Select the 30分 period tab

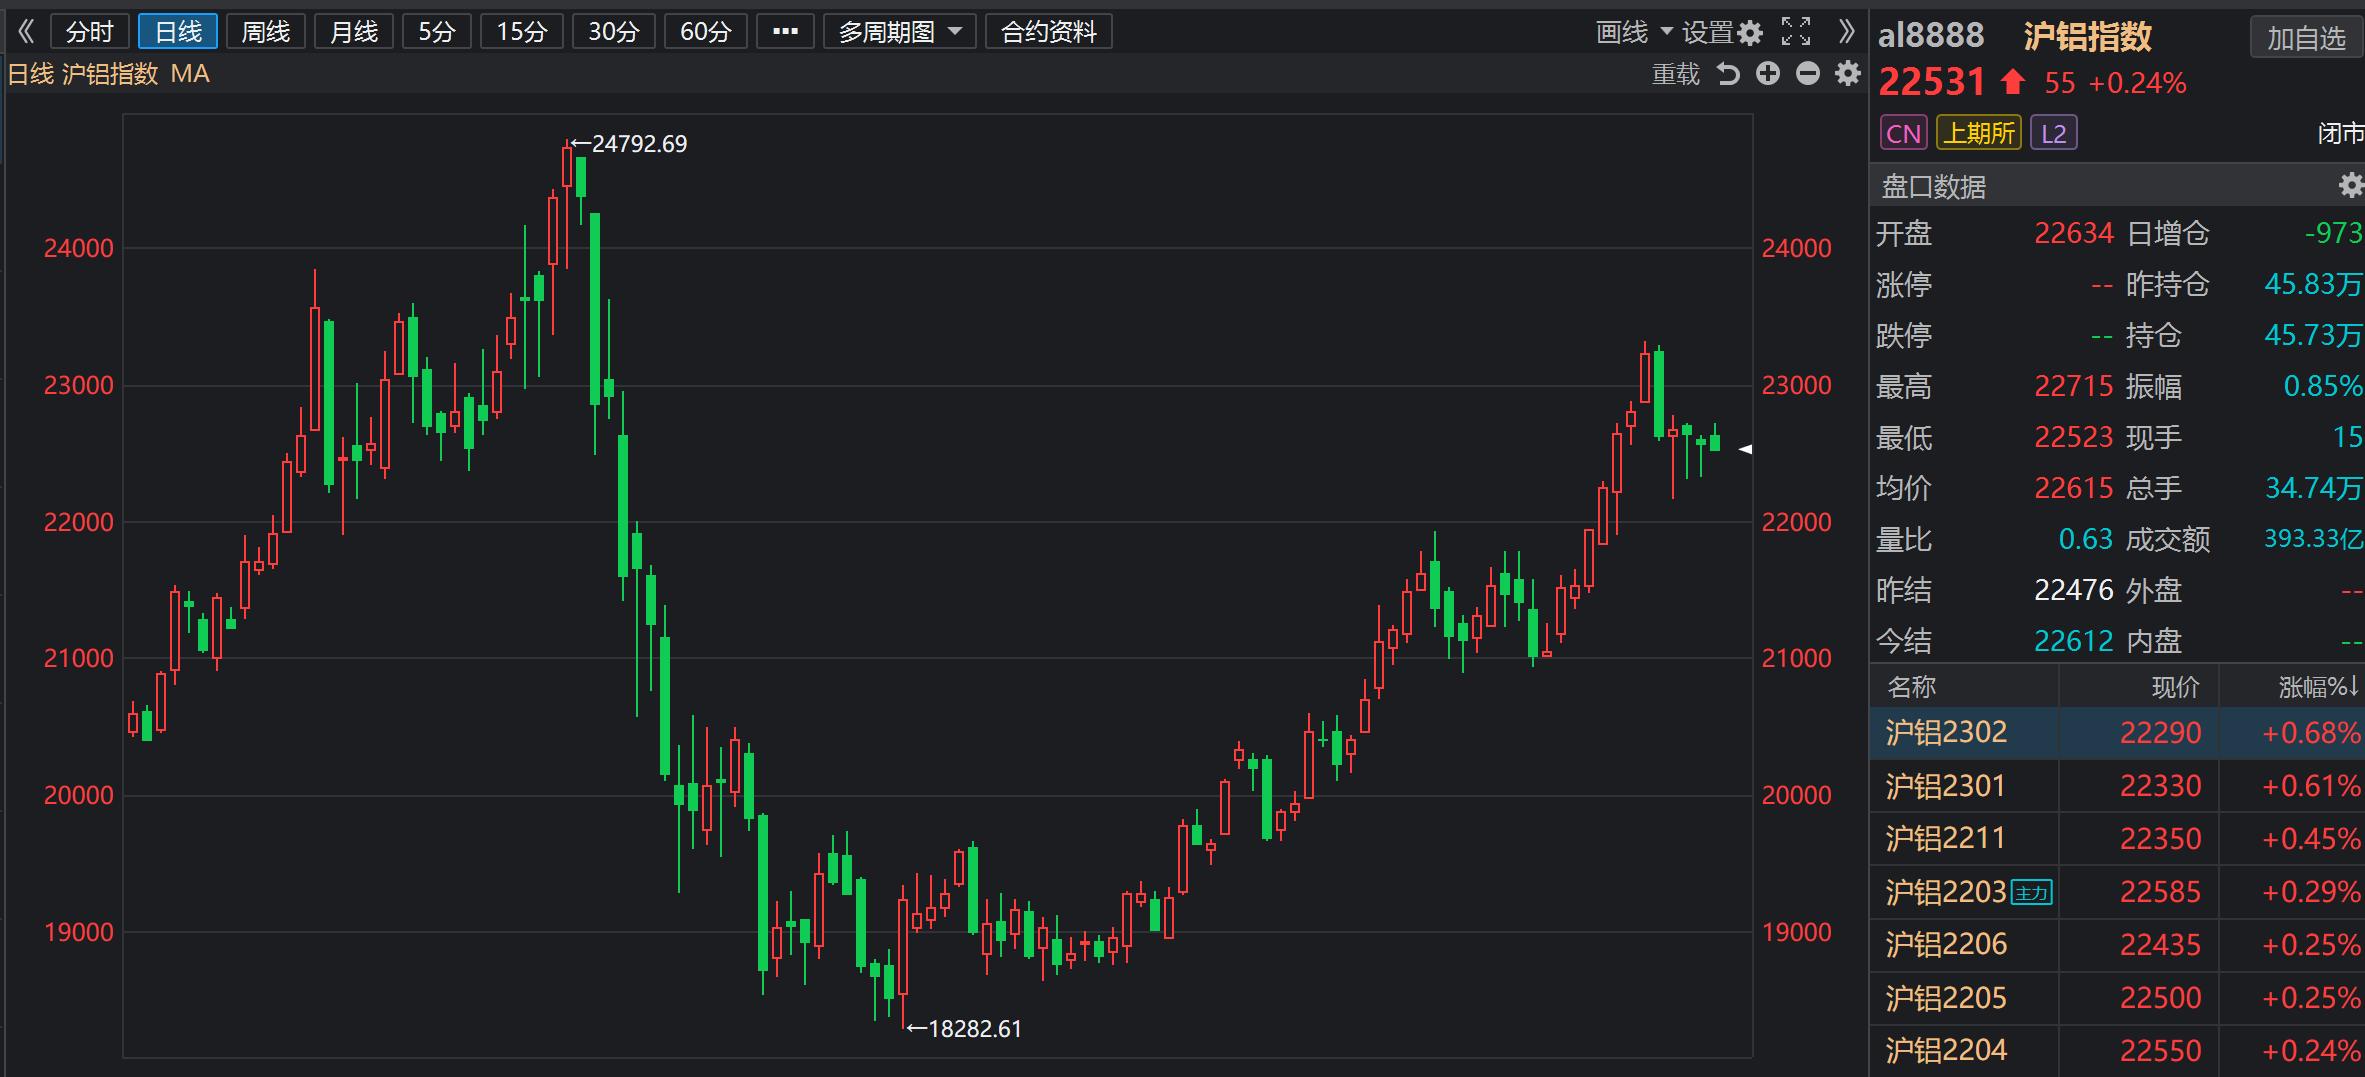[613, 32]
